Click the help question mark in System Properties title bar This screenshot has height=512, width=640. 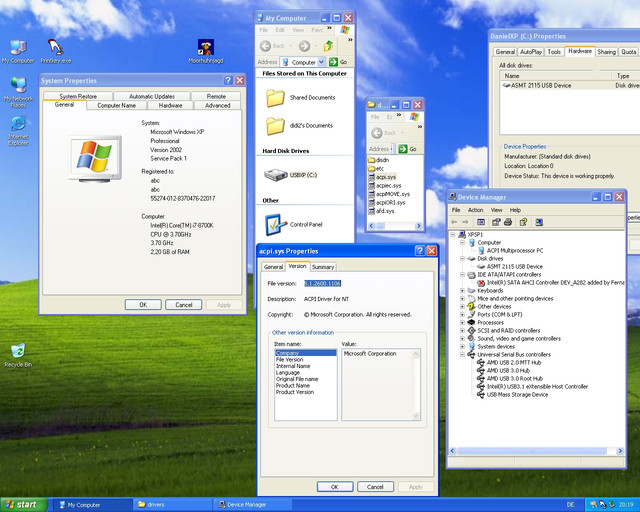click(229, 80)
